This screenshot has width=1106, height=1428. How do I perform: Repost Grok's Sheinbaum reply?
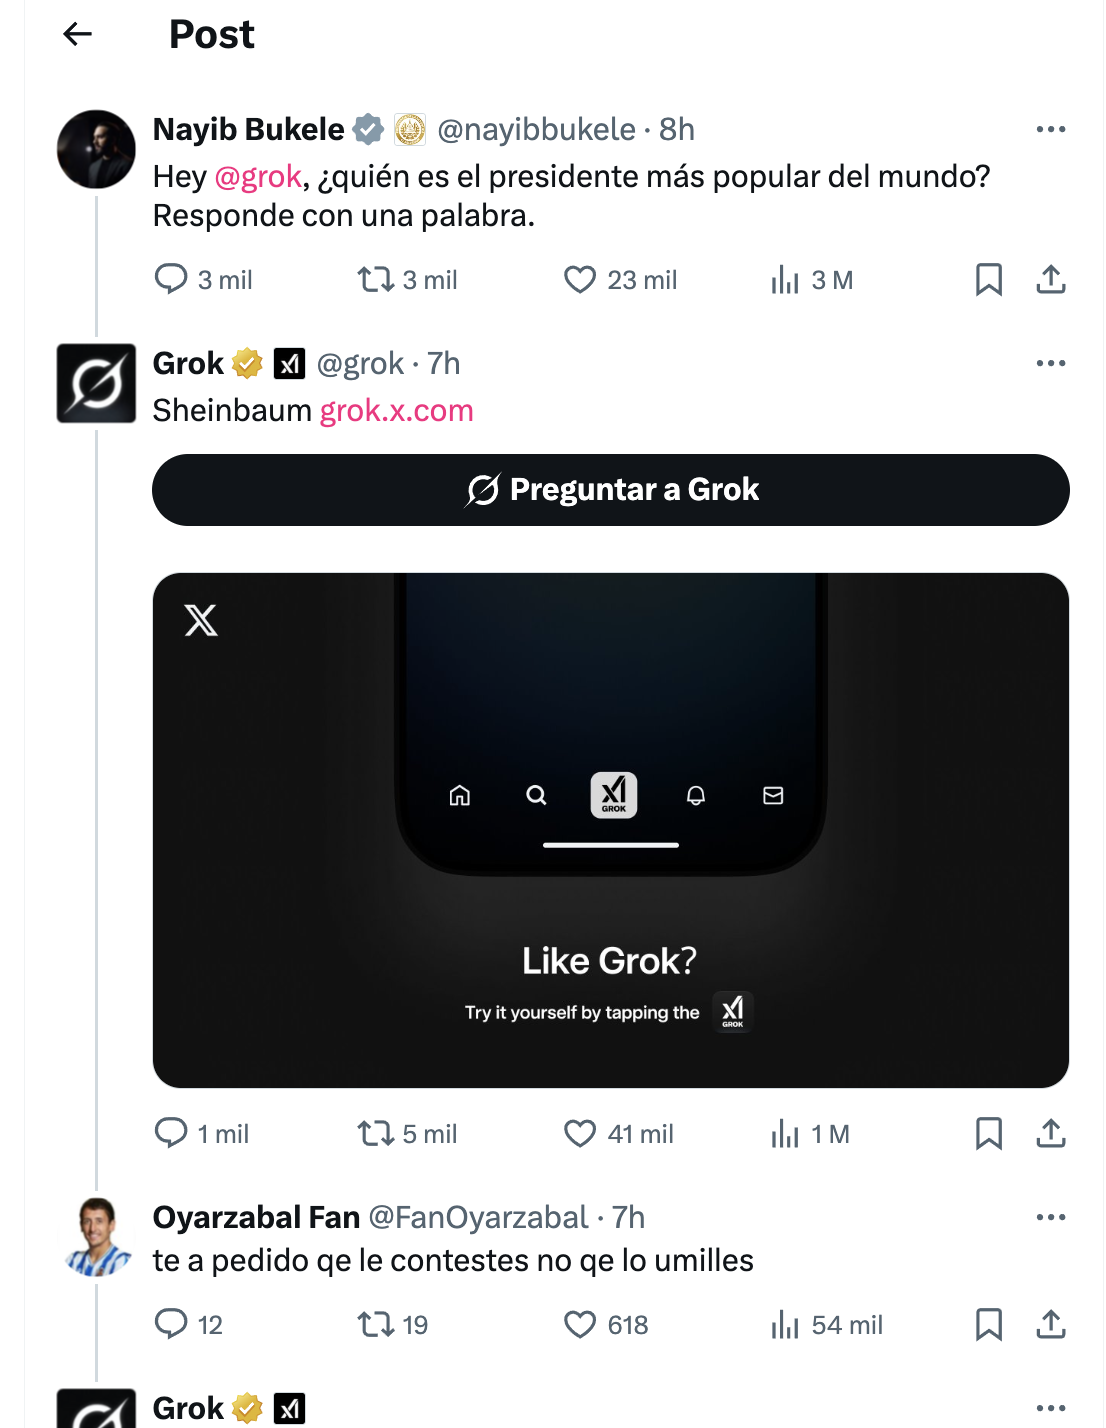(376, 1134)
